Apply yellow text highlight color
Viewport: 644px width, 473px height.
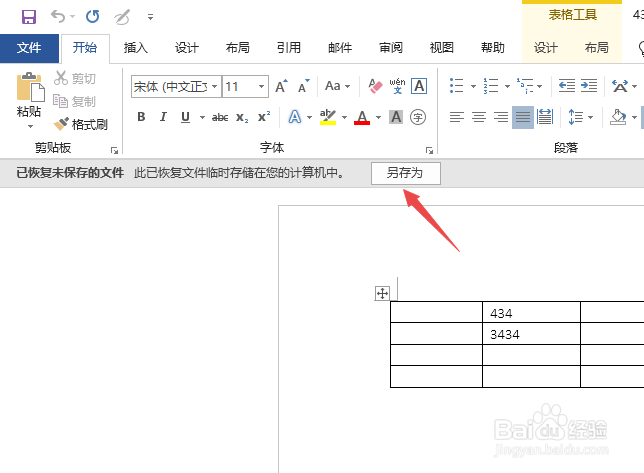click(x=328, y=117)
